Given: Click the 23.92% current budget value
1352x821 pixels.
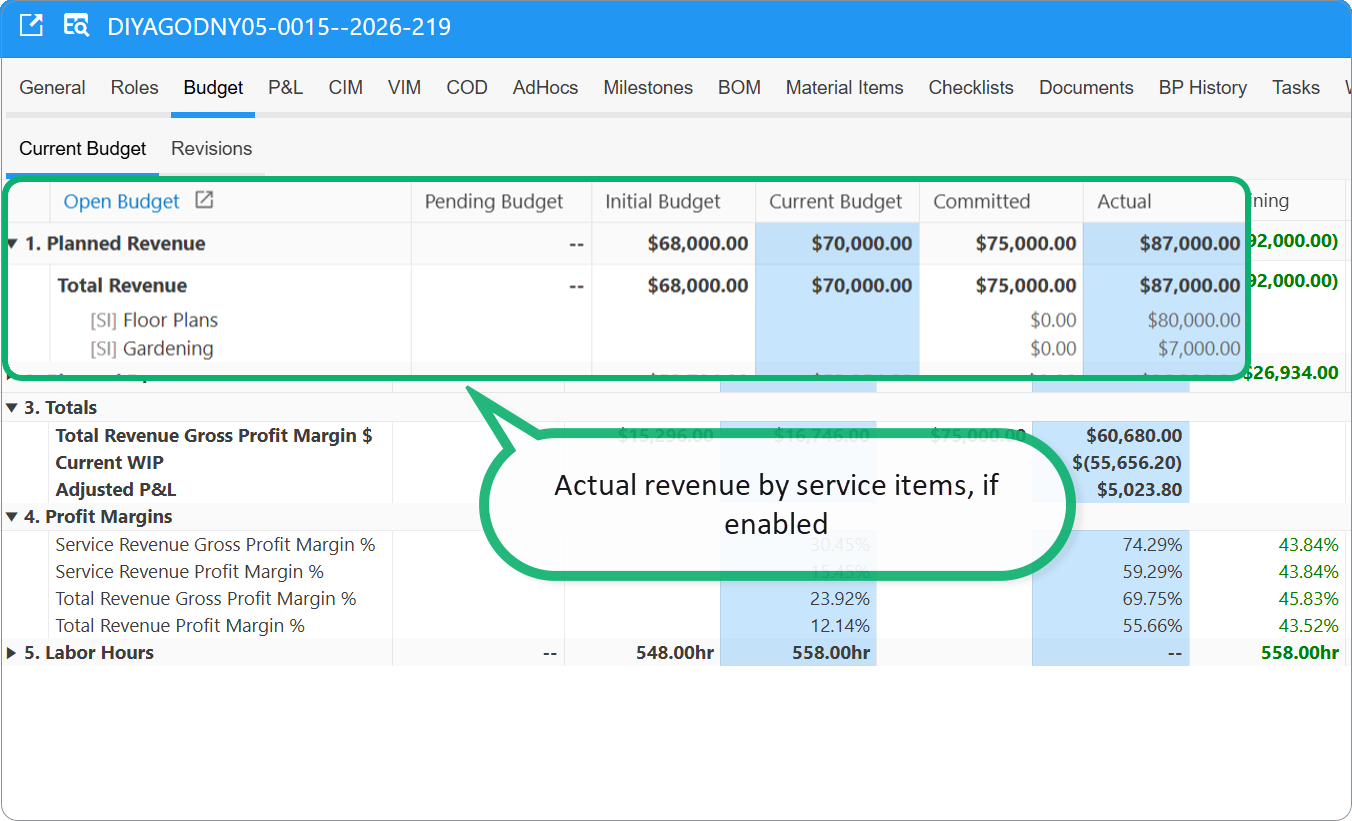Looking at the screenshot, I should pyautogui.click(x=840, y=599).
